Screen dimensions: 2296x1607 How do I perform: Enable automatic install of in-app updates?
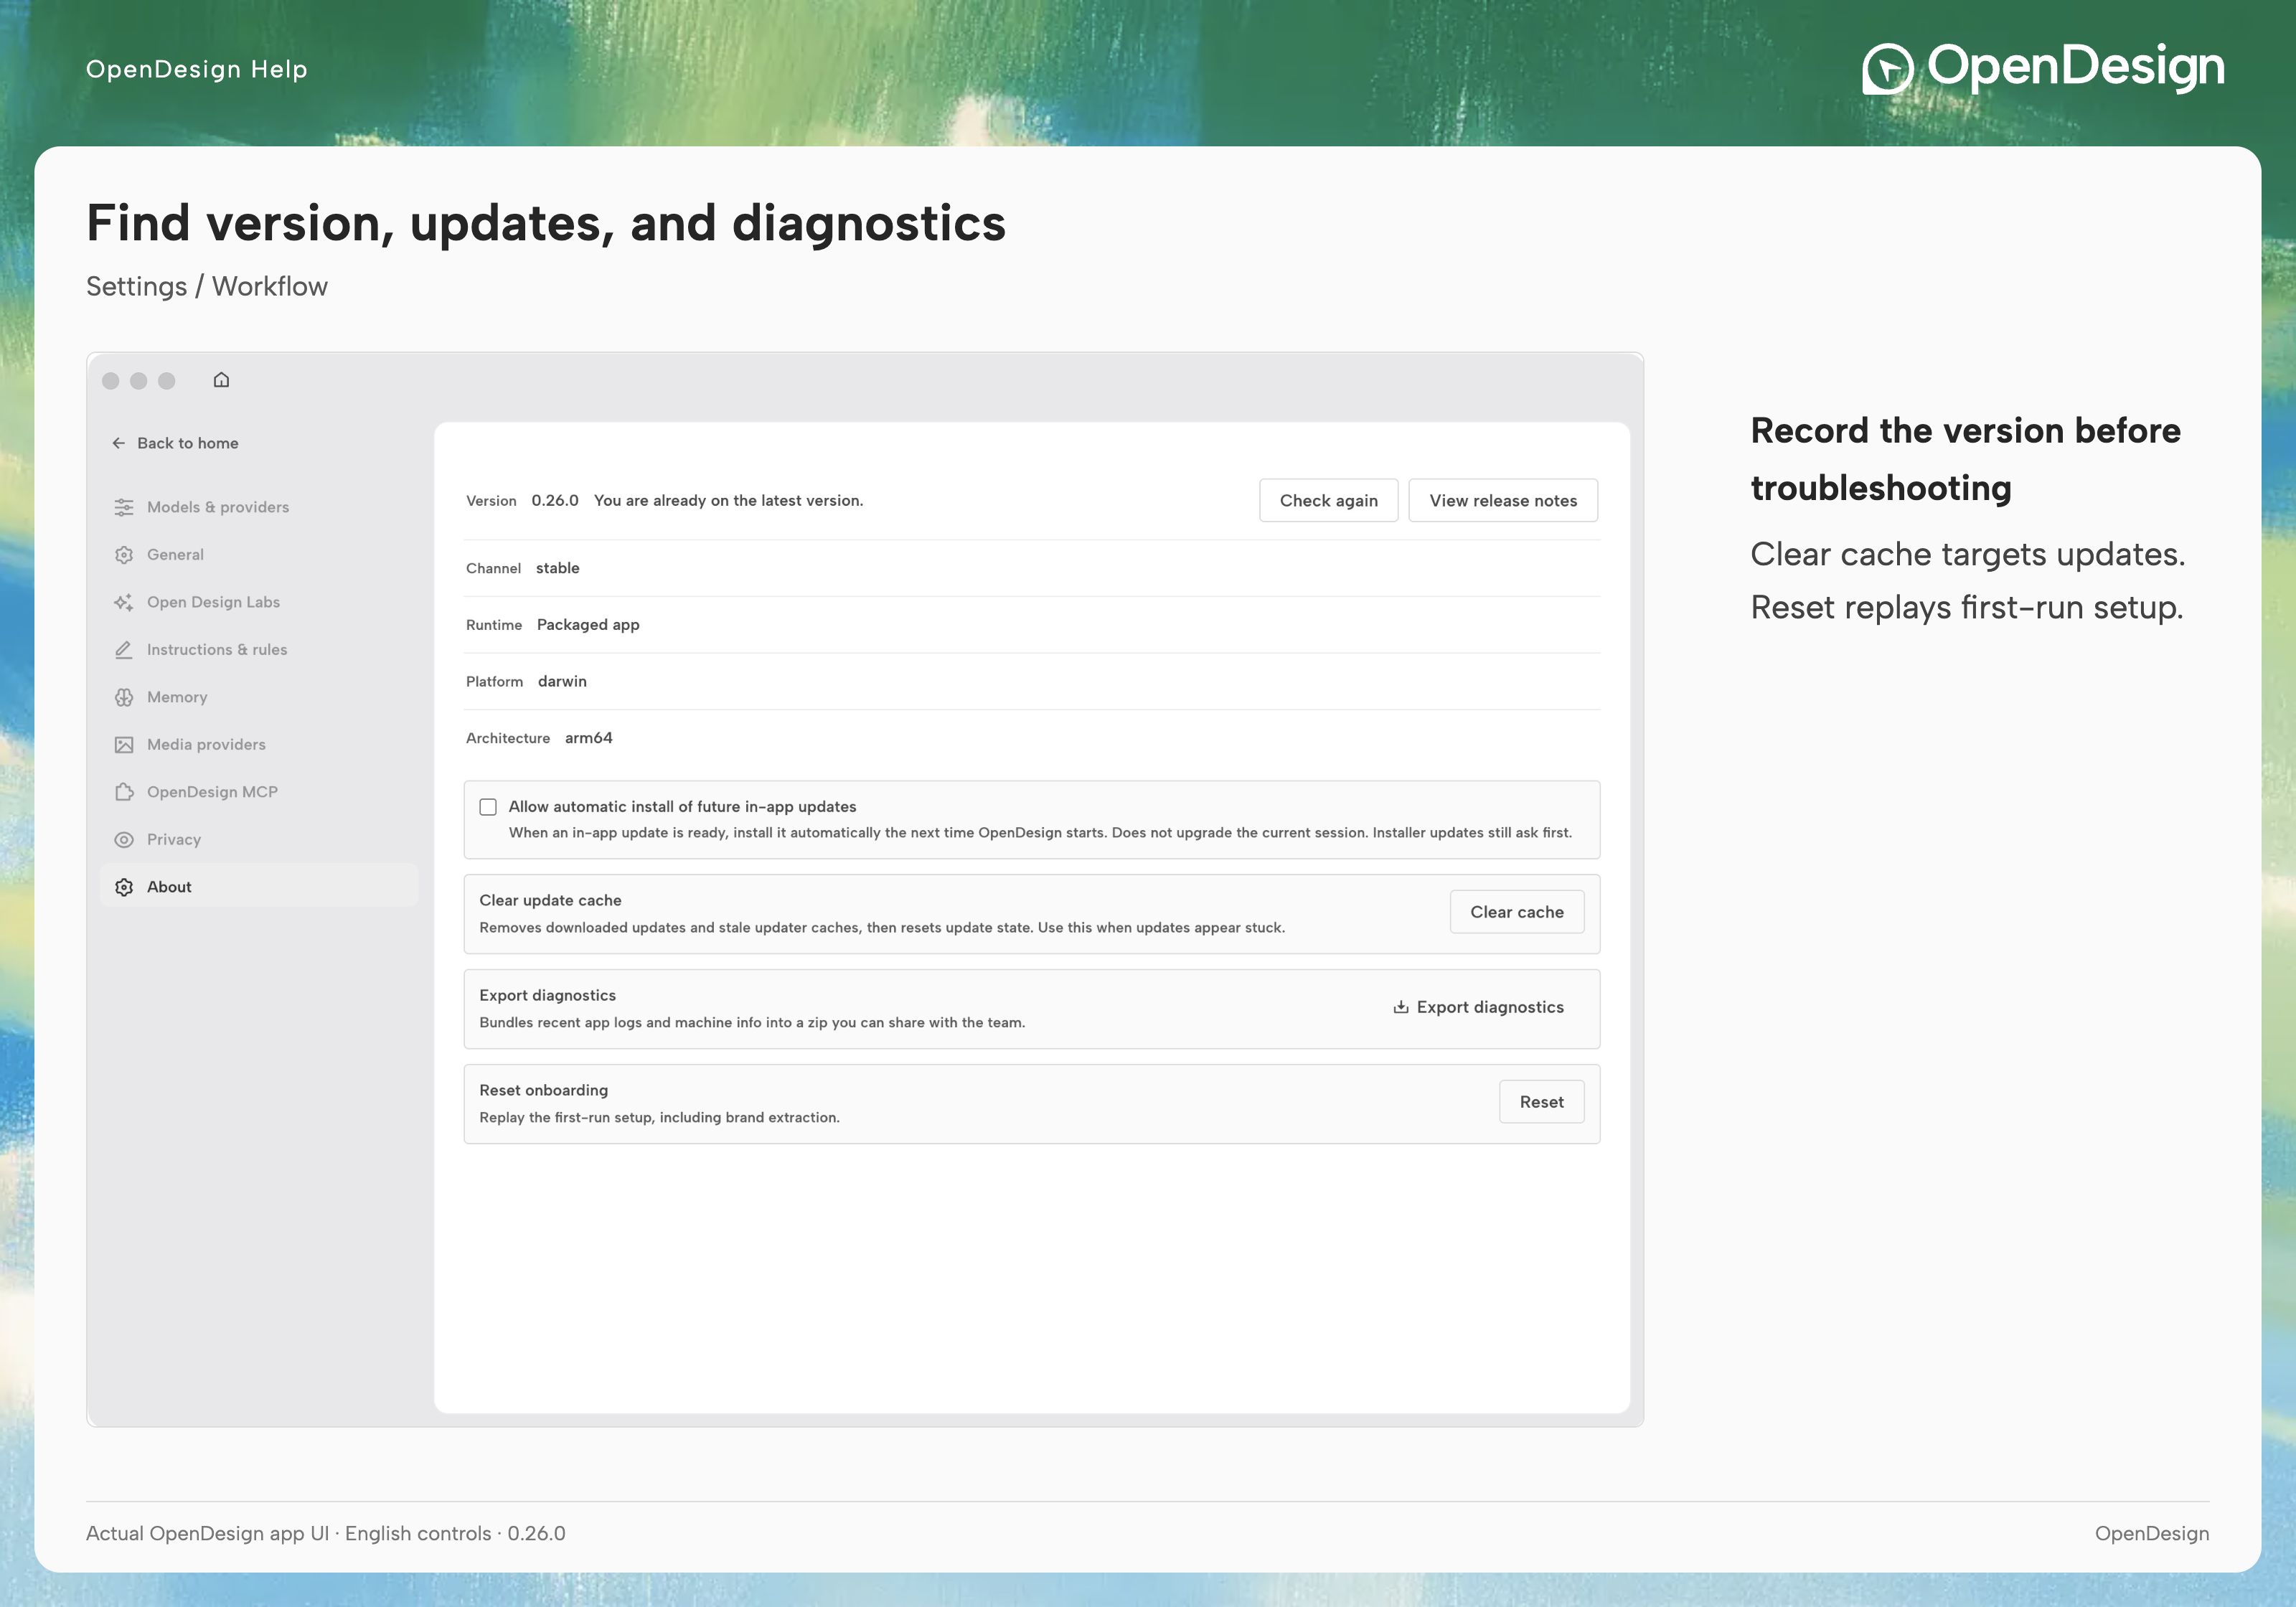(x=488, y=807)
